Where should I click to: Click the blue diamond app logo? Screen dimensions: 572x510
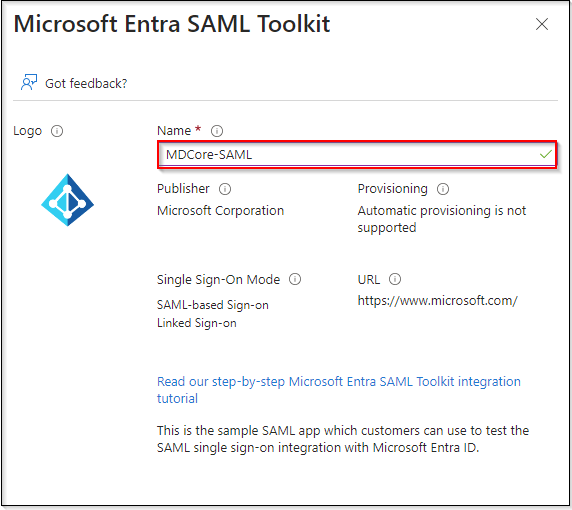point(68,200)
